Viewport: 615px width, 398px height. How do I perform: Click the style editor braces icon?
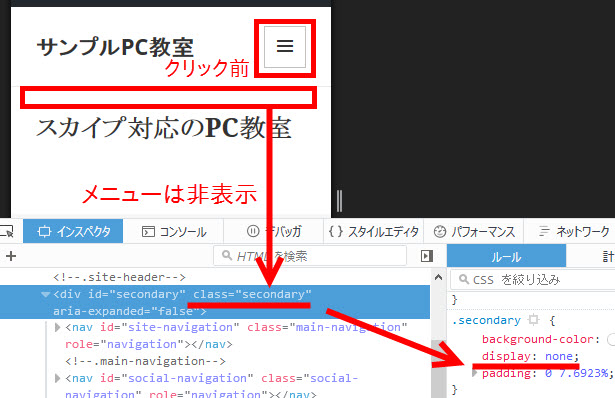coord(336,231)
